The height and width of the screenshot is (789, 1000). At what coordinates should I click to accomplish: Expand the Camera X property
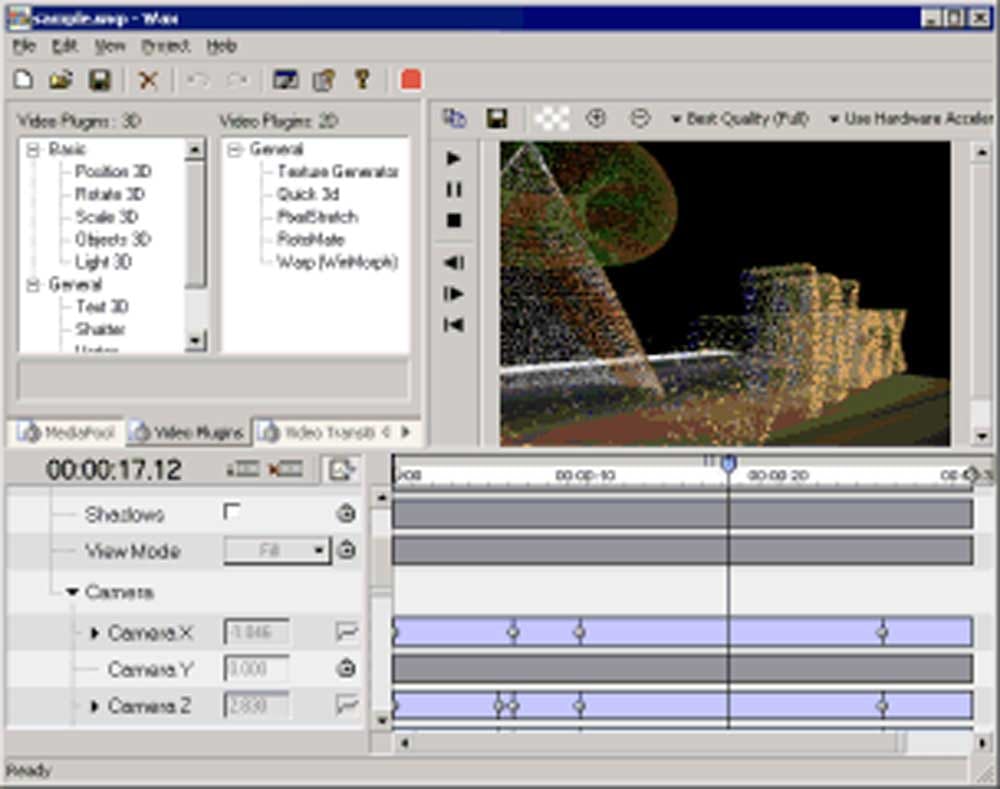point(95,633)
